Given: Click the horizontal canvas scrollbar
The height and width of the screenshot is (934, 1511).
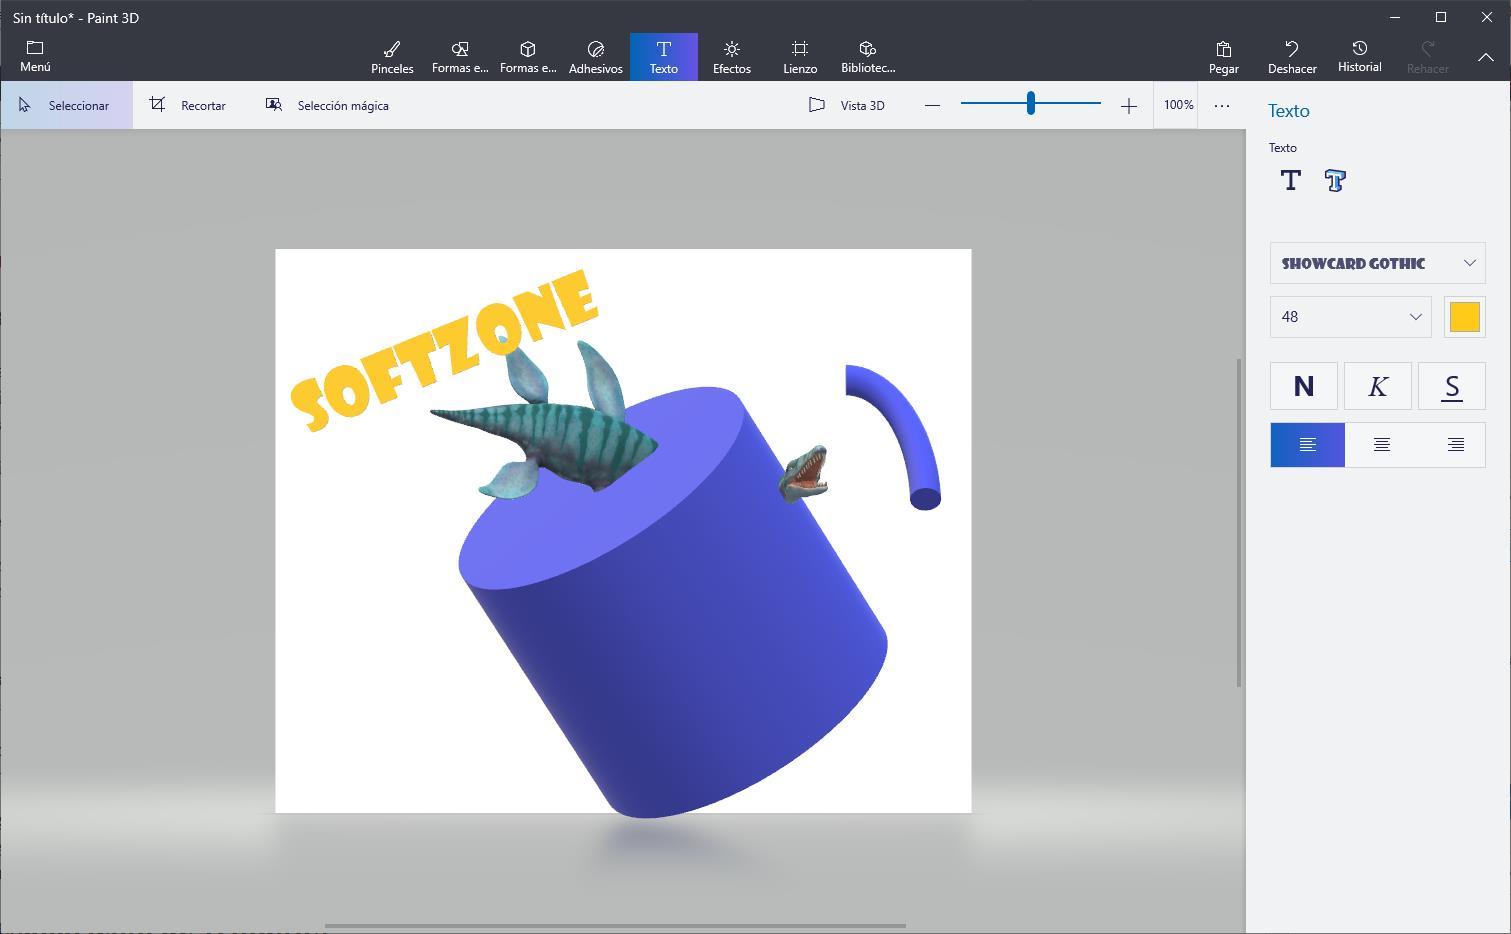Looking at the screenshot, I should (615, 925).
